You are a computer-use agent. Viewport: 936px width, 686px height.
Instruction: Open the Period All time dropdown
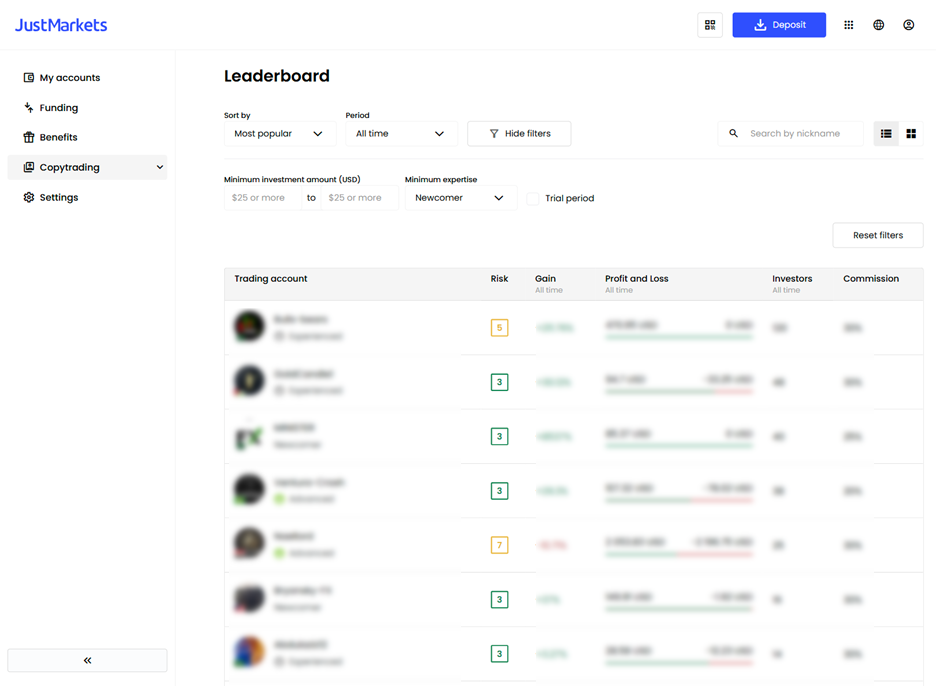[401, 134]
